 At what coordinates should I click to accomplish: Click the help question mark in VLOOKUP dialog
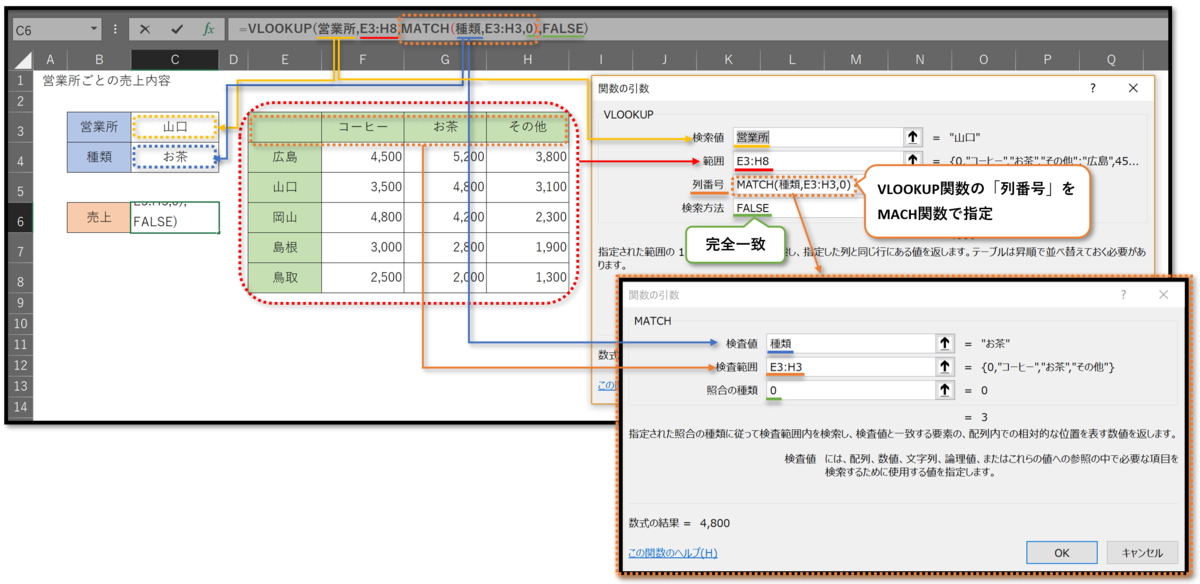(x=1092, y=88)
